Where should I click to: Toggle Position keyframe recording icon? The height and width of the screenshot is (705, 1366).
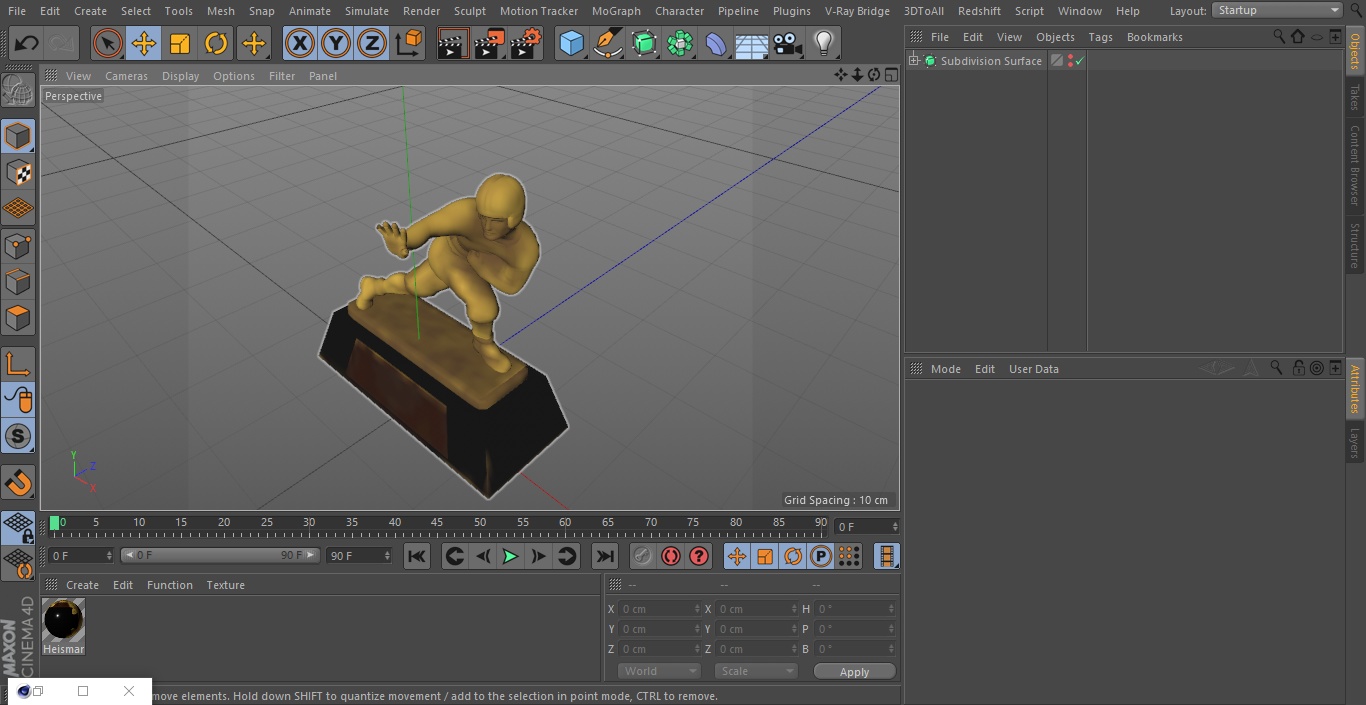coord(737,556)
